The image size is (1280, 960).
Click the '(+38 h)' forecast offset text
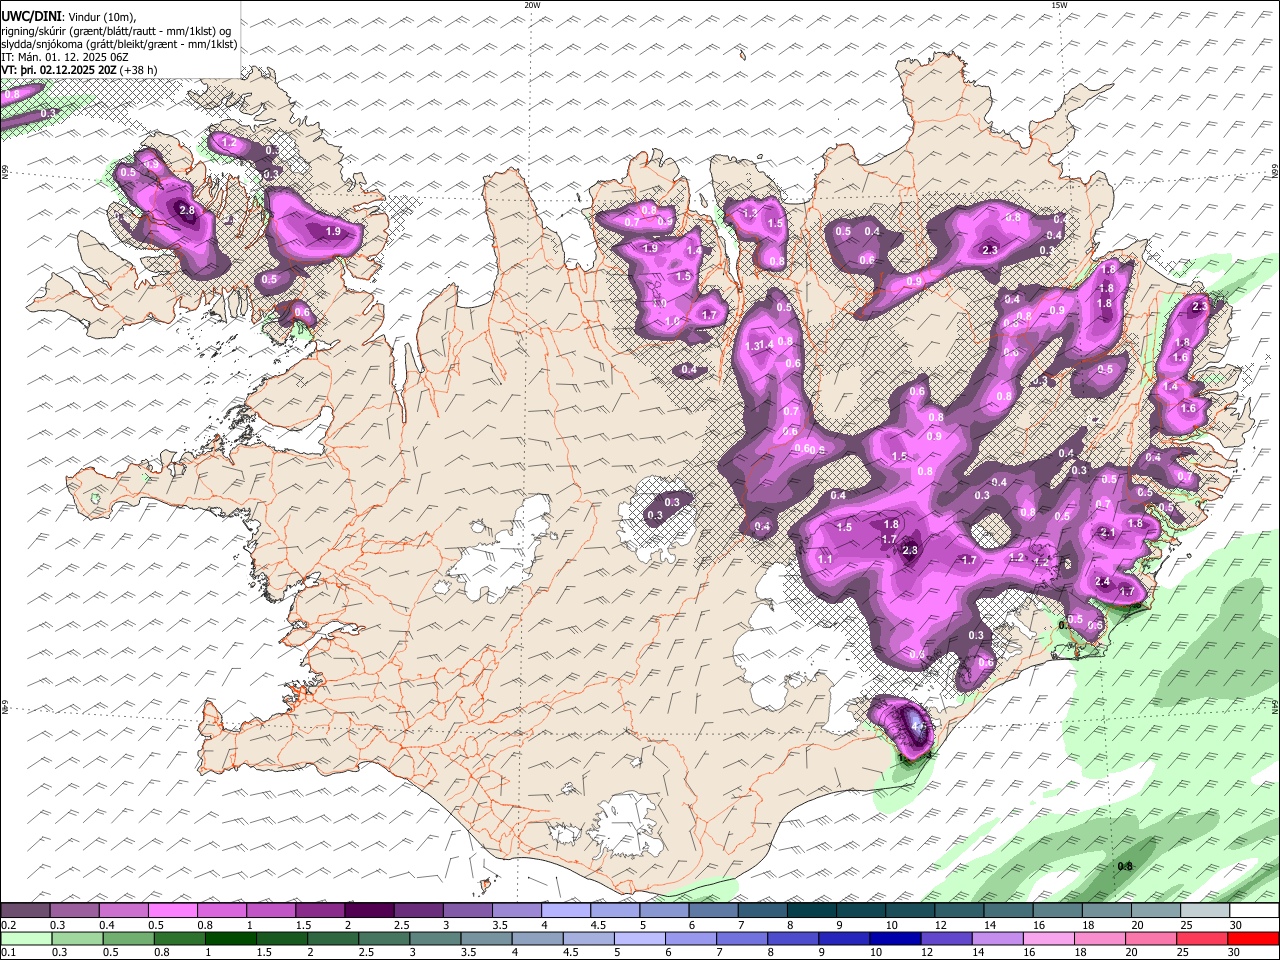138,70
